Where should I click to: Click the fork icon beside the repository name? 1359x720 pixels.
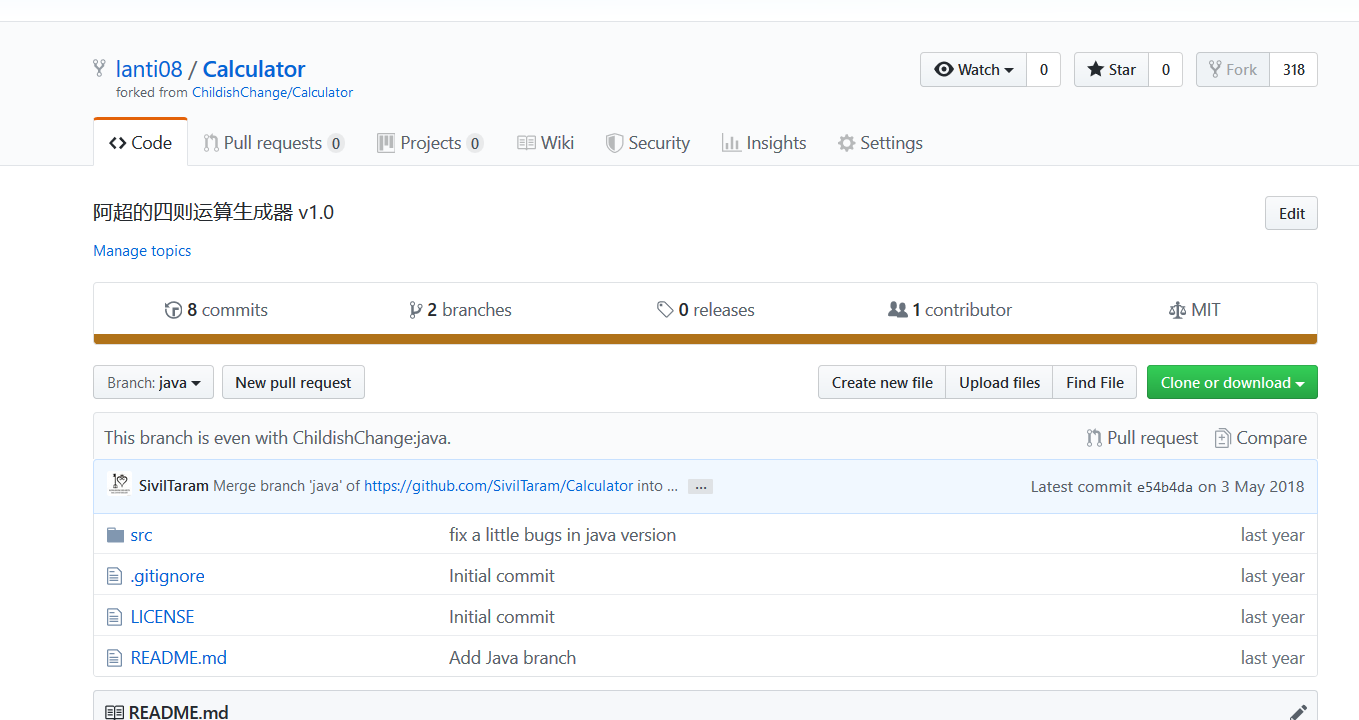click(x=99, y=68)
